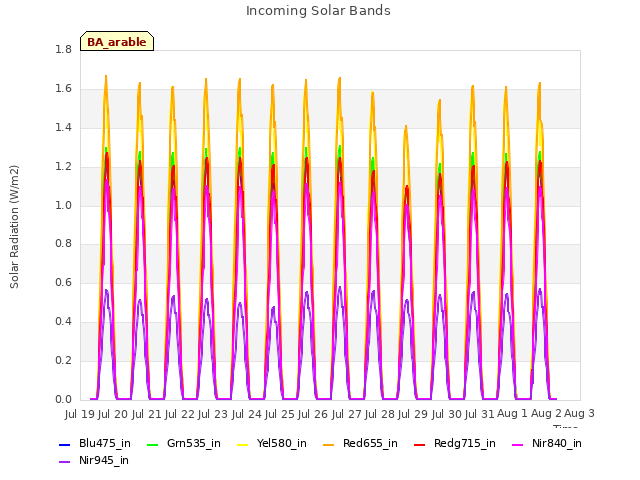Click the 0.8 y-axis tick label

pos(63,244)
